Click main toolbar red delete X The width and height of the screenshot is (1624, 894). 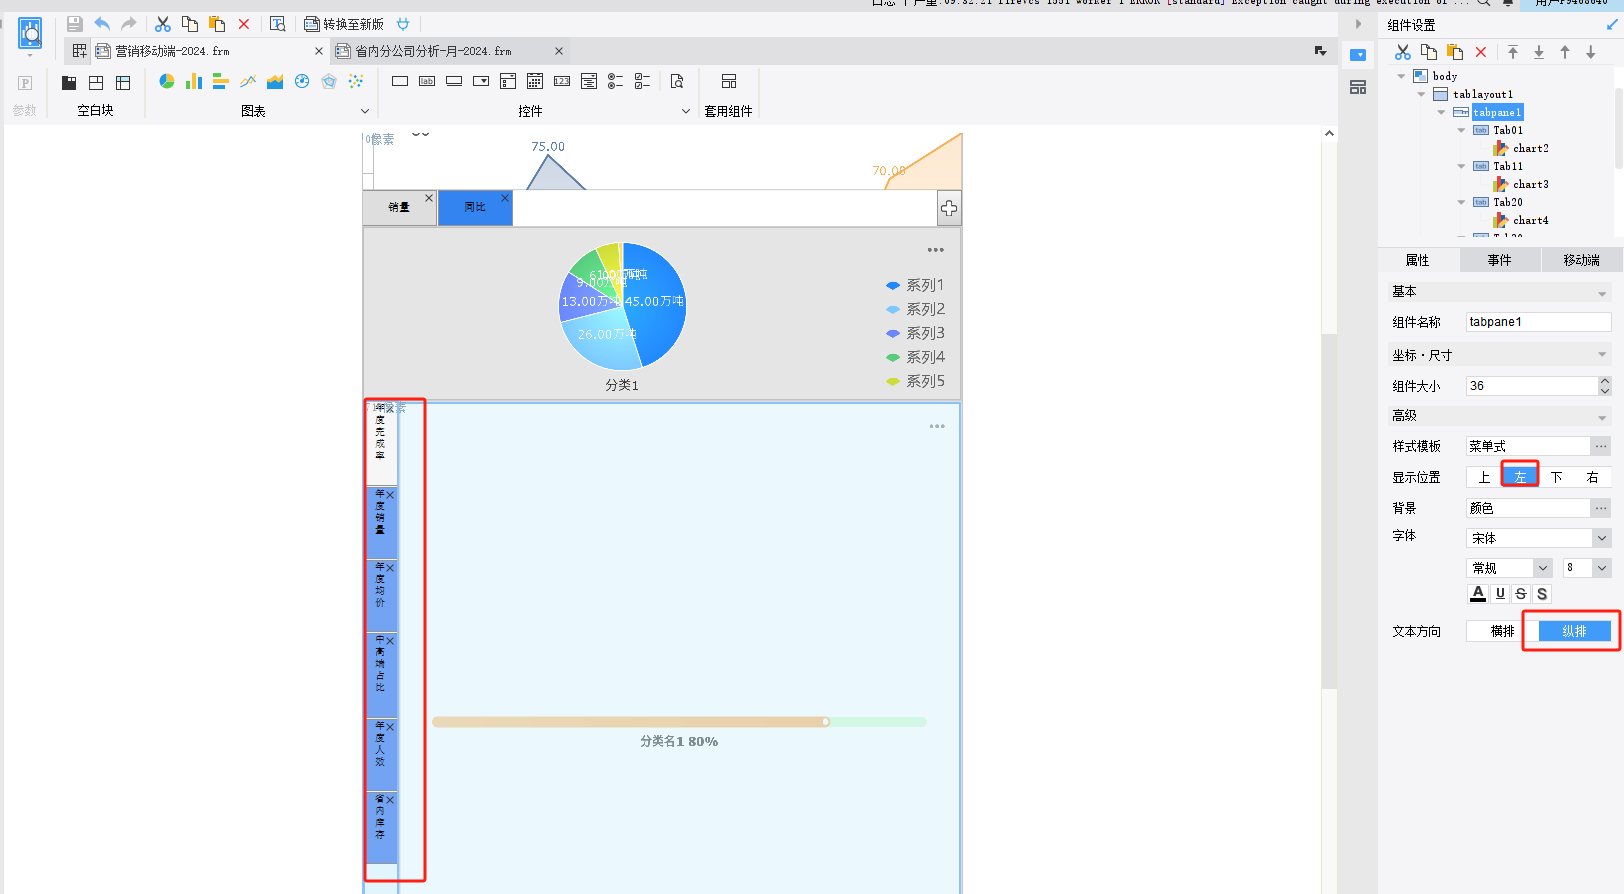(244, 24)
